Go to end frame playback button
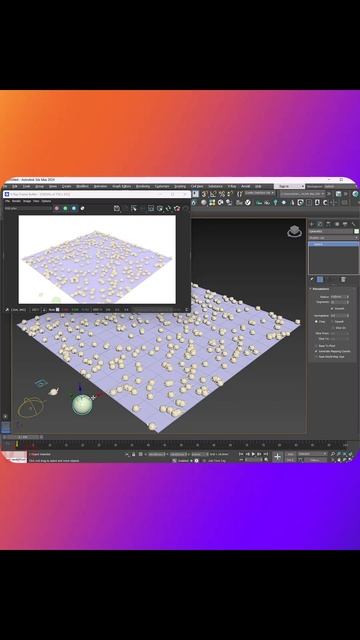The height and width of the screenshot is (640, 360). click(x=265, y=454)
